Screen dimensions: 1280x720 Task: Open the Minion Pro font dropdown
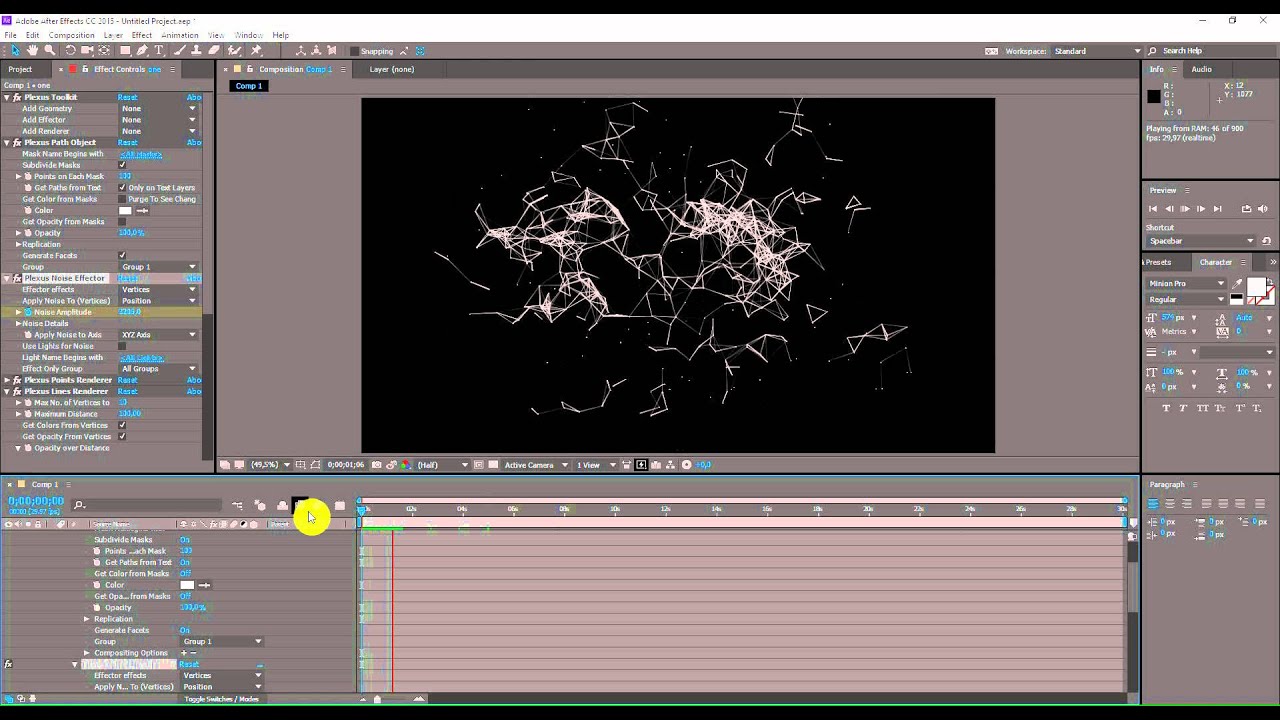(1186, 284)
